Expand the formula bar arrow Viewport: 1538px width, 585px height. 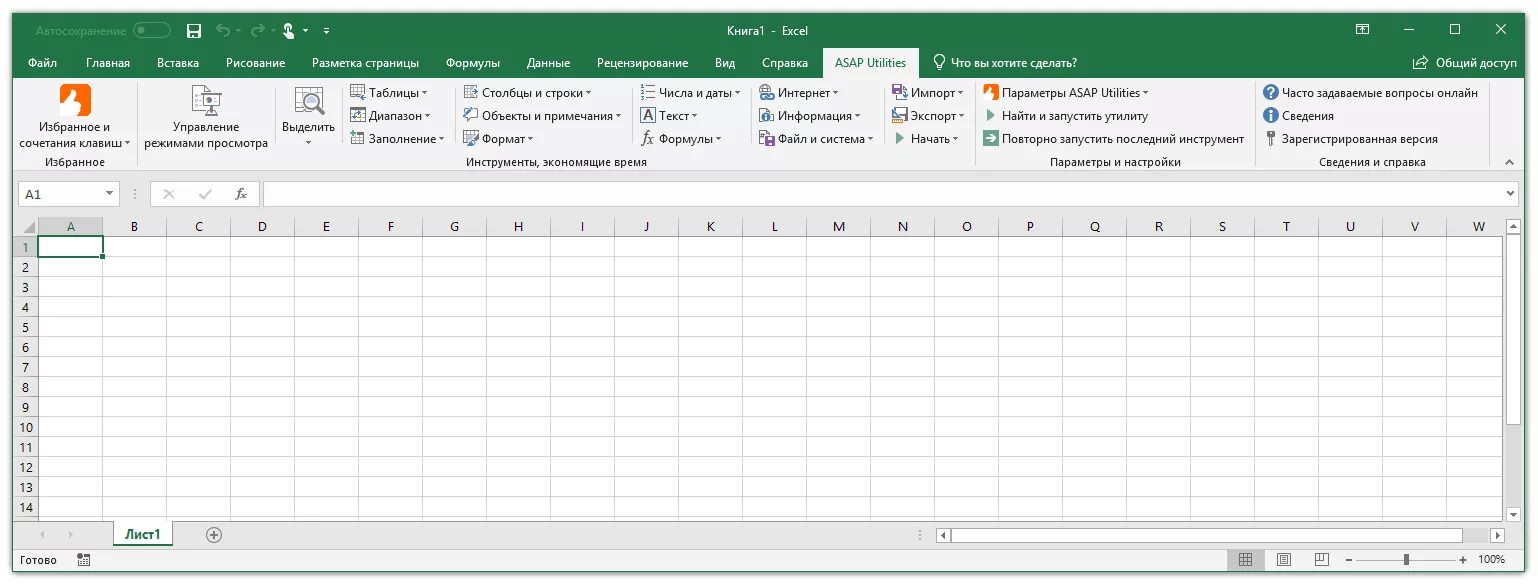(1510, 194)
